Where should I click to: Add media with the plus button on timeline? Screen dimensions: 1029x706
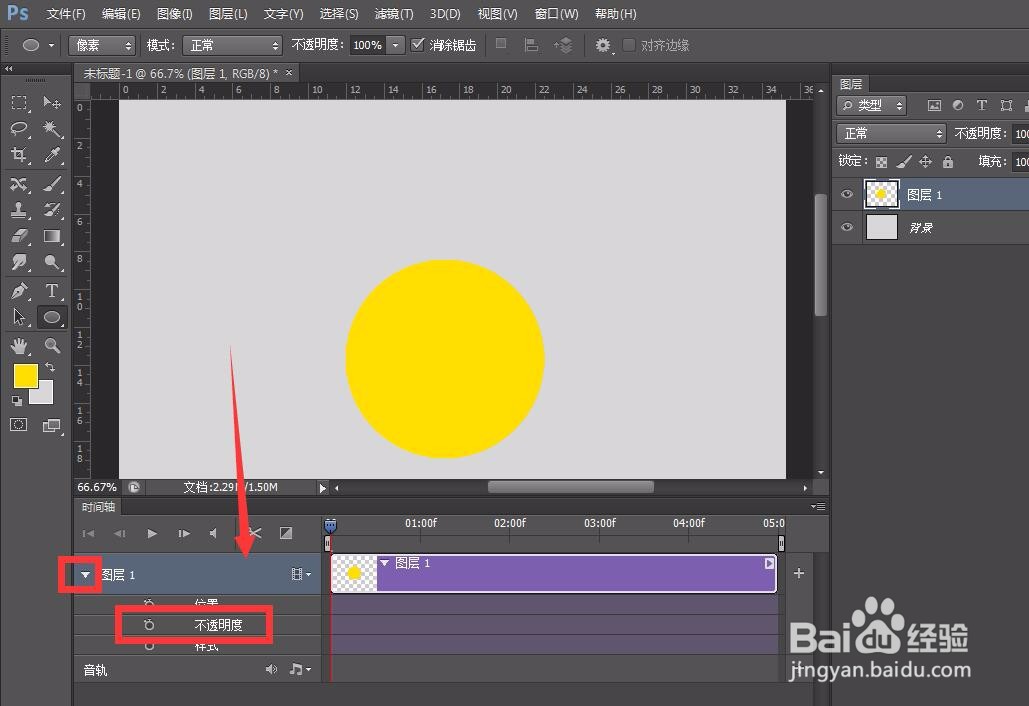pyautogui.click(x=798, y=572)
